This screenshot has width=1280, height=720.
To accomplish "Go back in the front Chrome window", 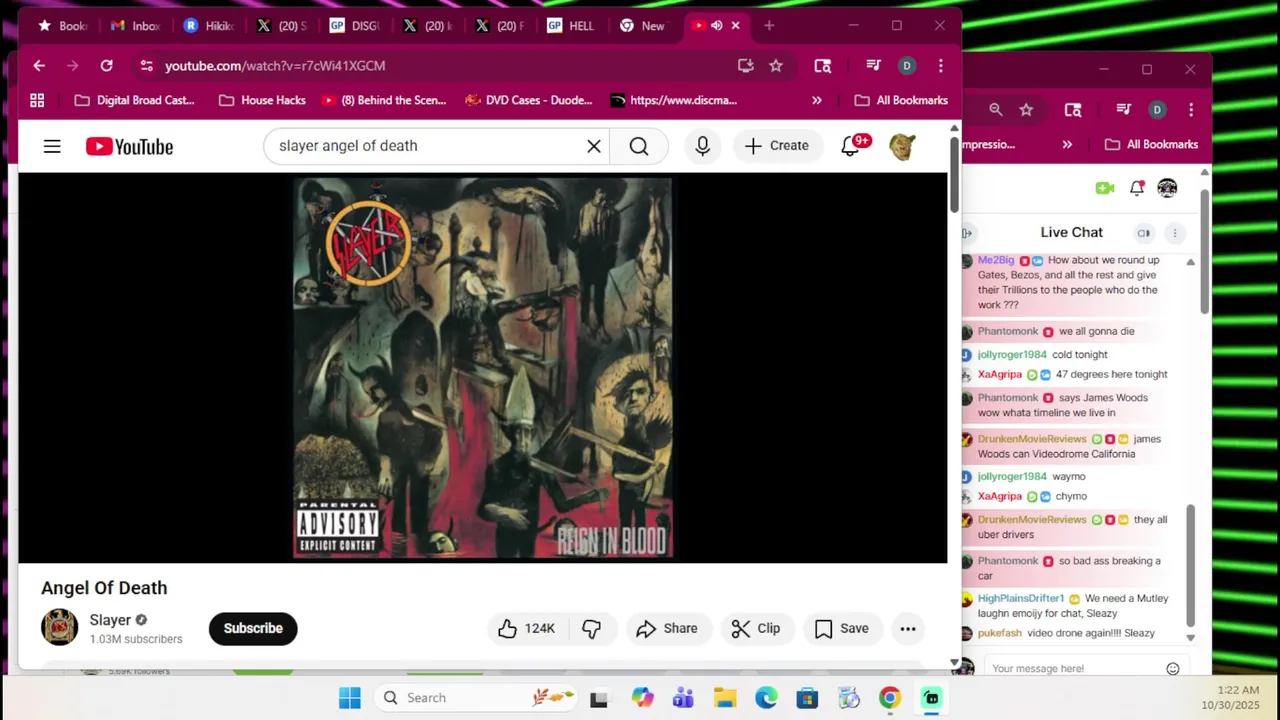I will coord(39,65).
